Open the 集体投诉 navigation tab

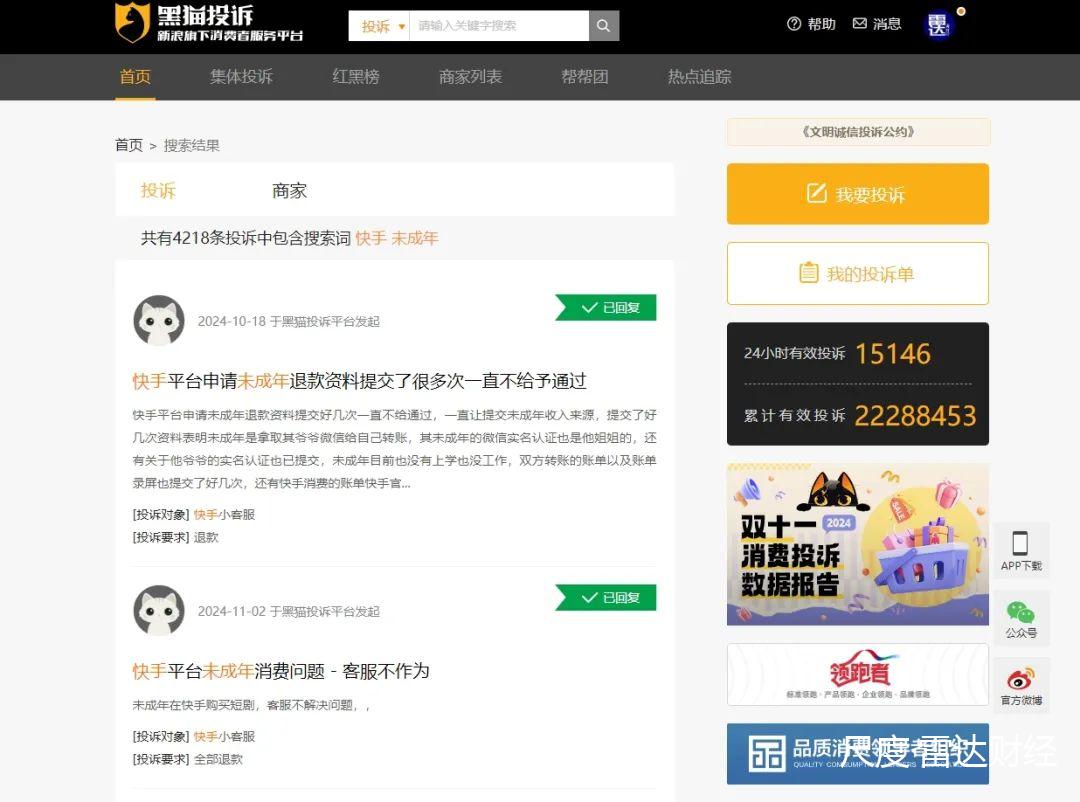coord(242,76)
